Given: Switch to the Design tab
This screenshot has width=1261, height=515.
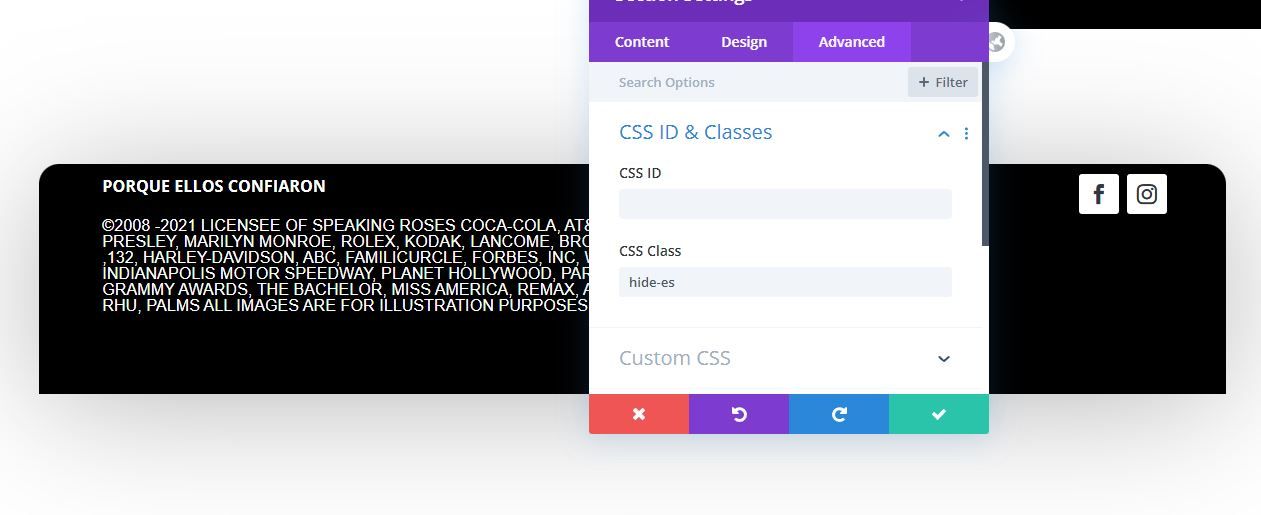Looking at the screenshot, I should pos(744,42).
